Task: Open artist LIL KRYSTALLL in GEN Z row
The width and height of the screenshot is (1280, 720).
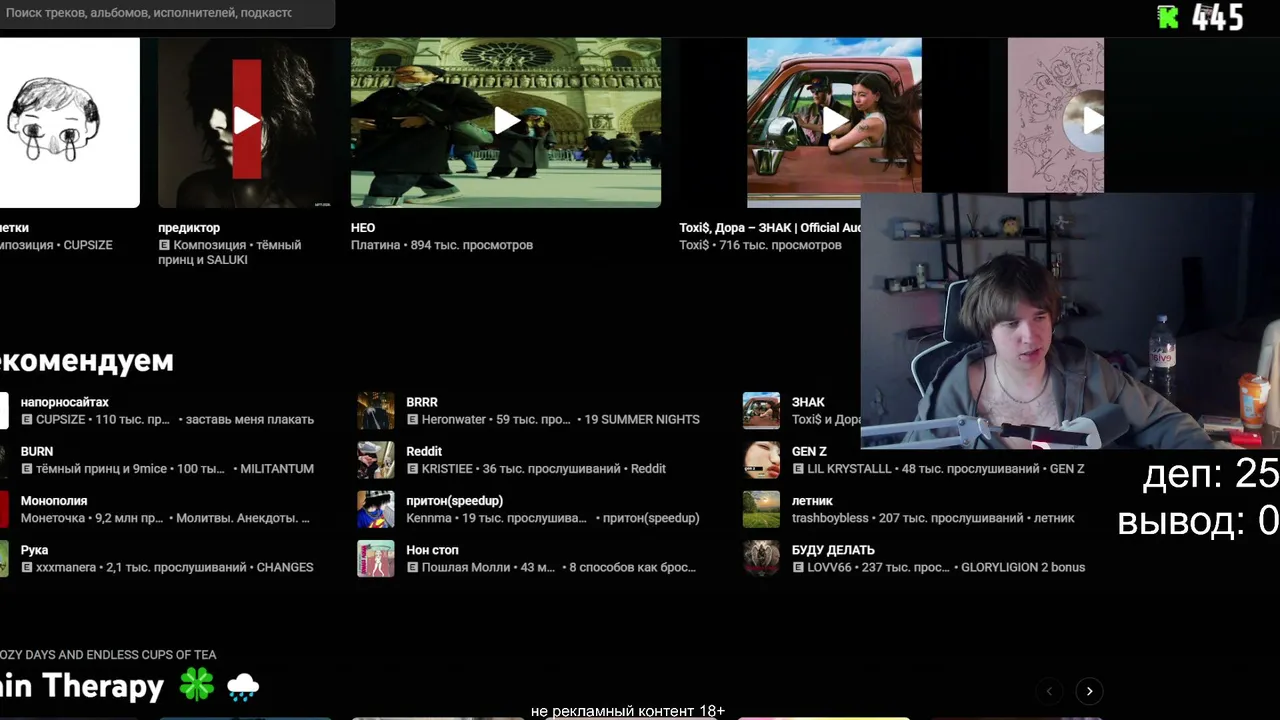Action: click(849, 468)
